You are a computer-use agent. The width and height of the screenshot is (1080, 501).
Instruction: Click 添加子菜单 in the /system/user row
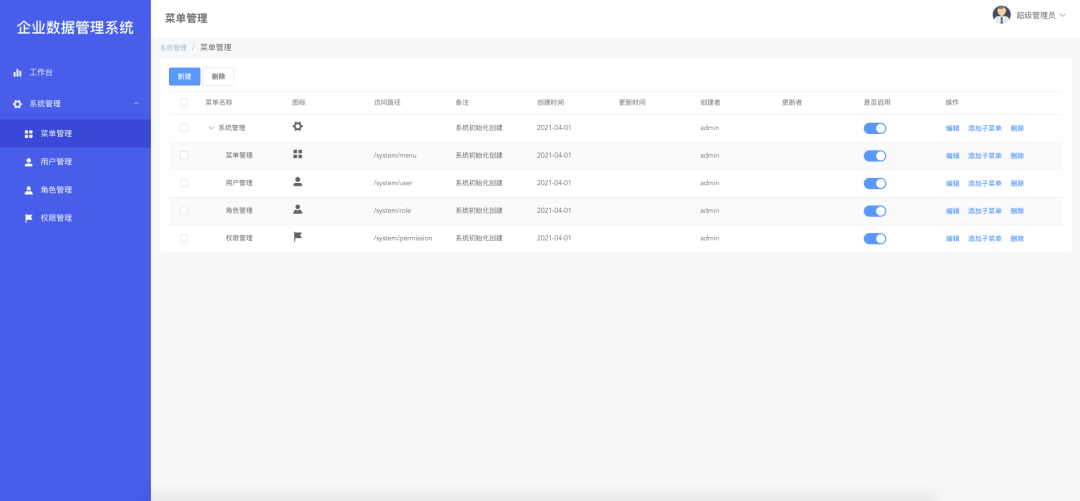pyautogui.click(x=985, y=183)
